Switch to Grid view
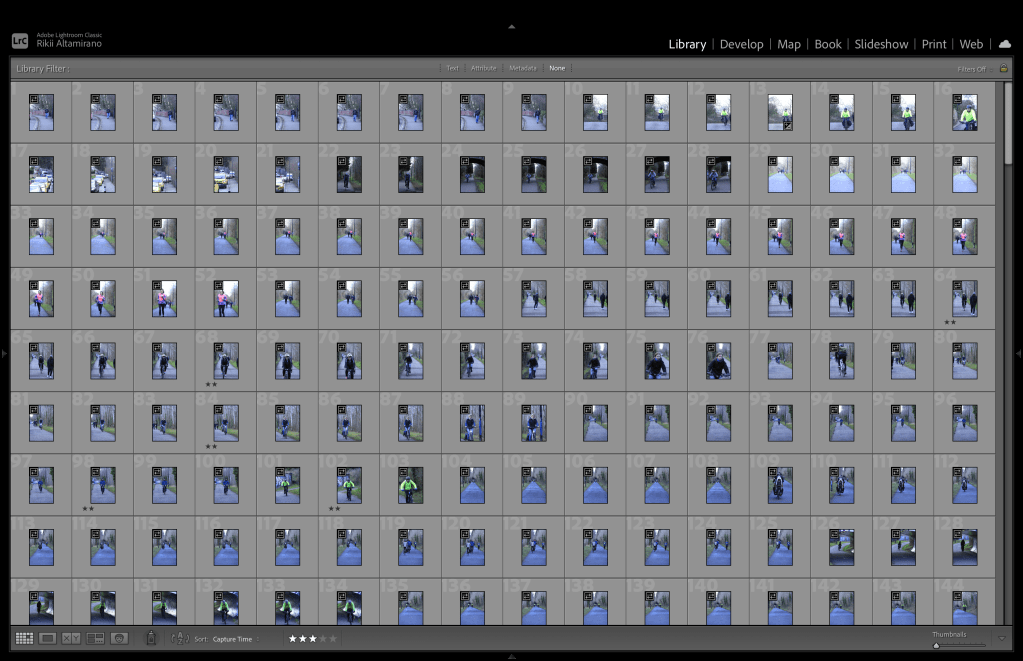1023x661 pixels. pyautogui.click(x=24, y=638)
